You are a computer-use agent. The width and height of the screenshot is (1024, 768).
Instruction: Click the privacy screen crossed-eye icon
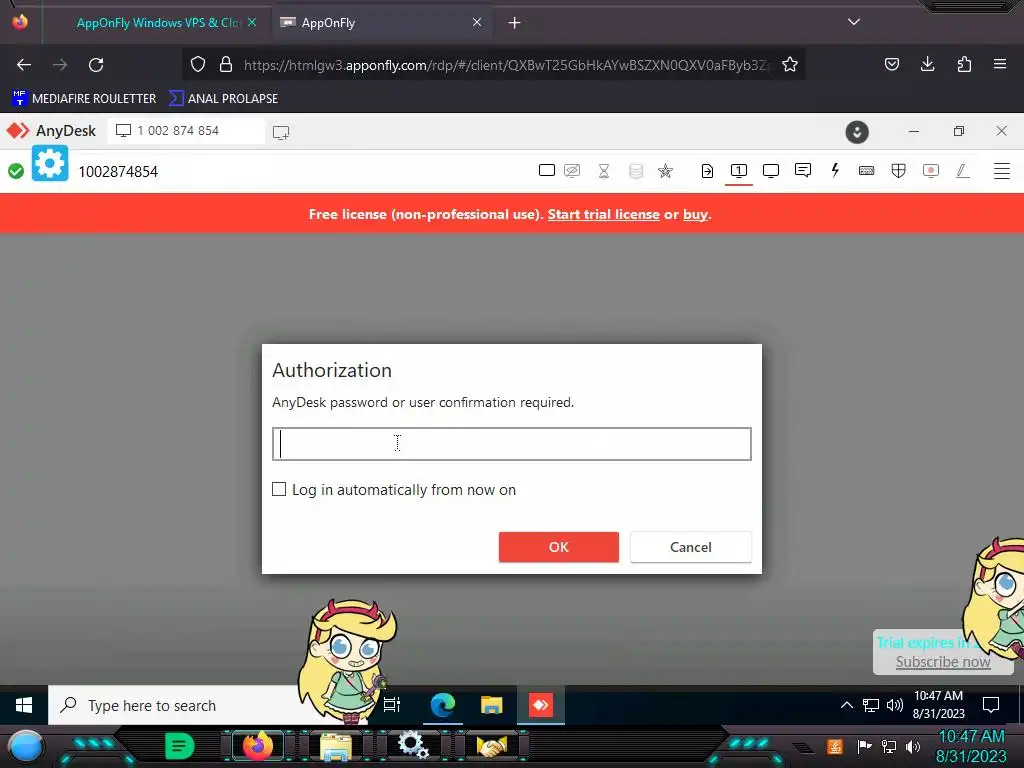(572, 171)
